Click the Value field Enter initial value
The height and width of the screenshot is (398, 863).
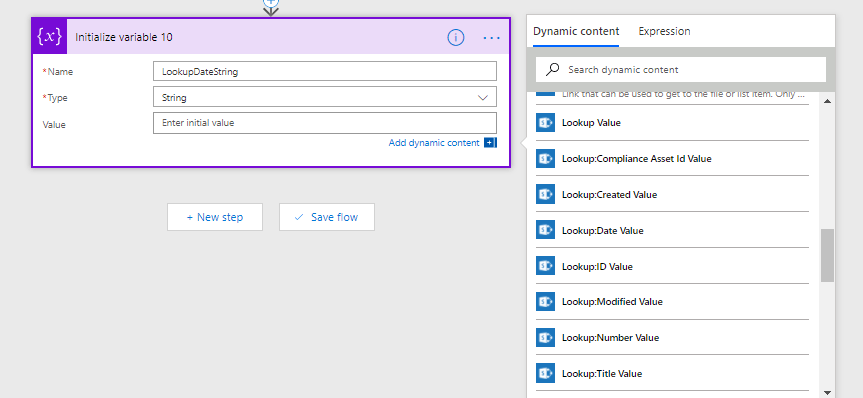pos(325,123)
